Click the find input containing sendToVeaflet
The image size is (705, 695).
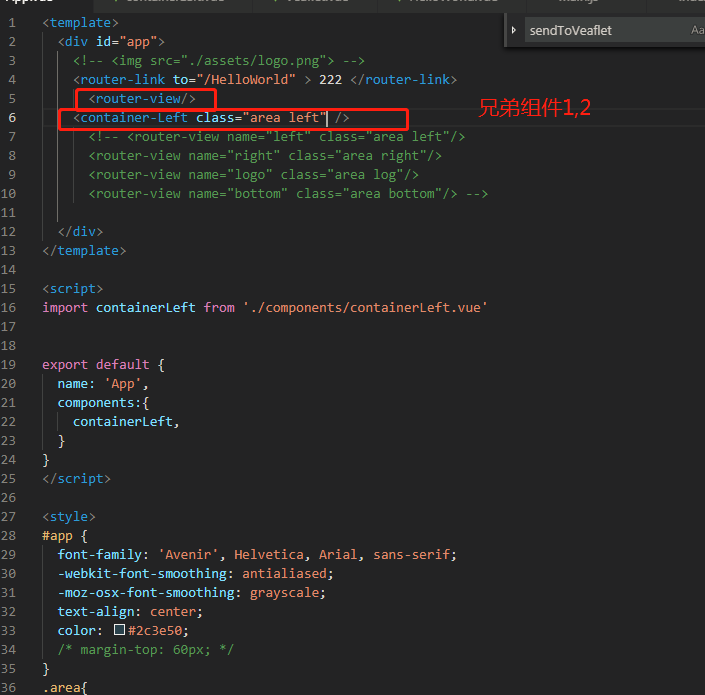point(615,30)
